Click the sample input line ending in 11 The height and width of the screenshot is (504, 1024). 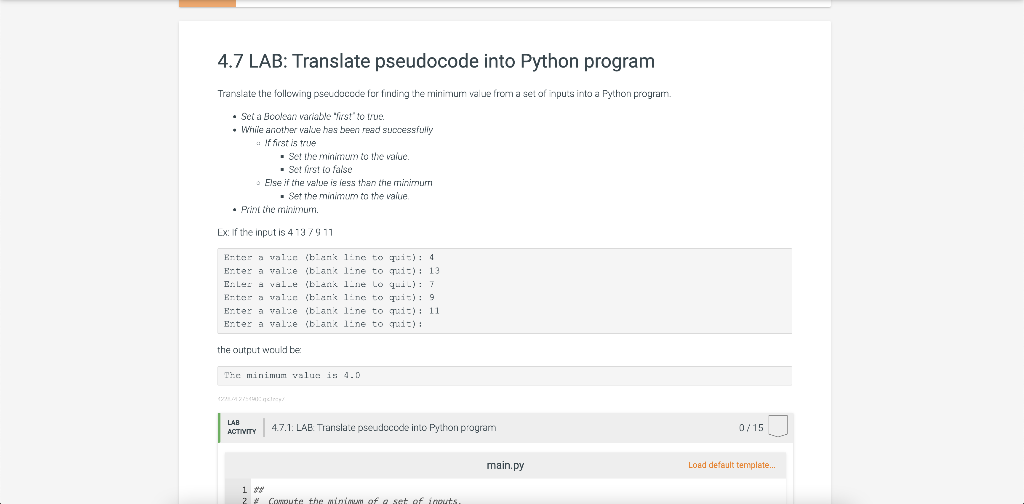tap(332, 310)
